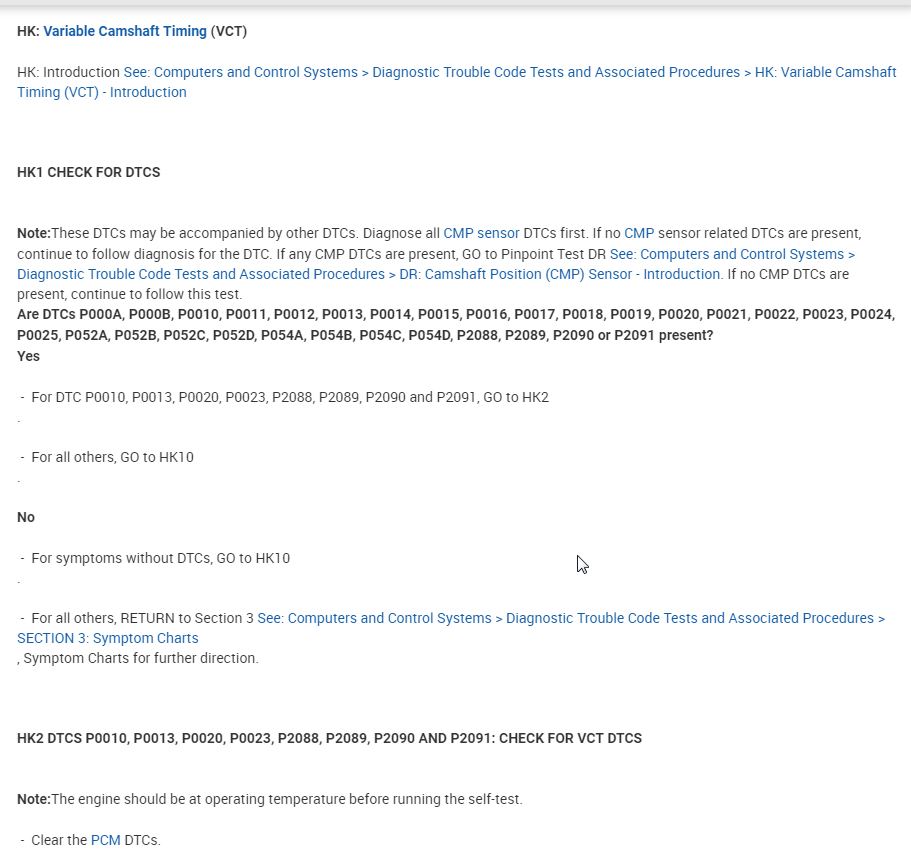Click the bold "No" answer label
The image size is (911, 863).
click(x=26, y=517)
